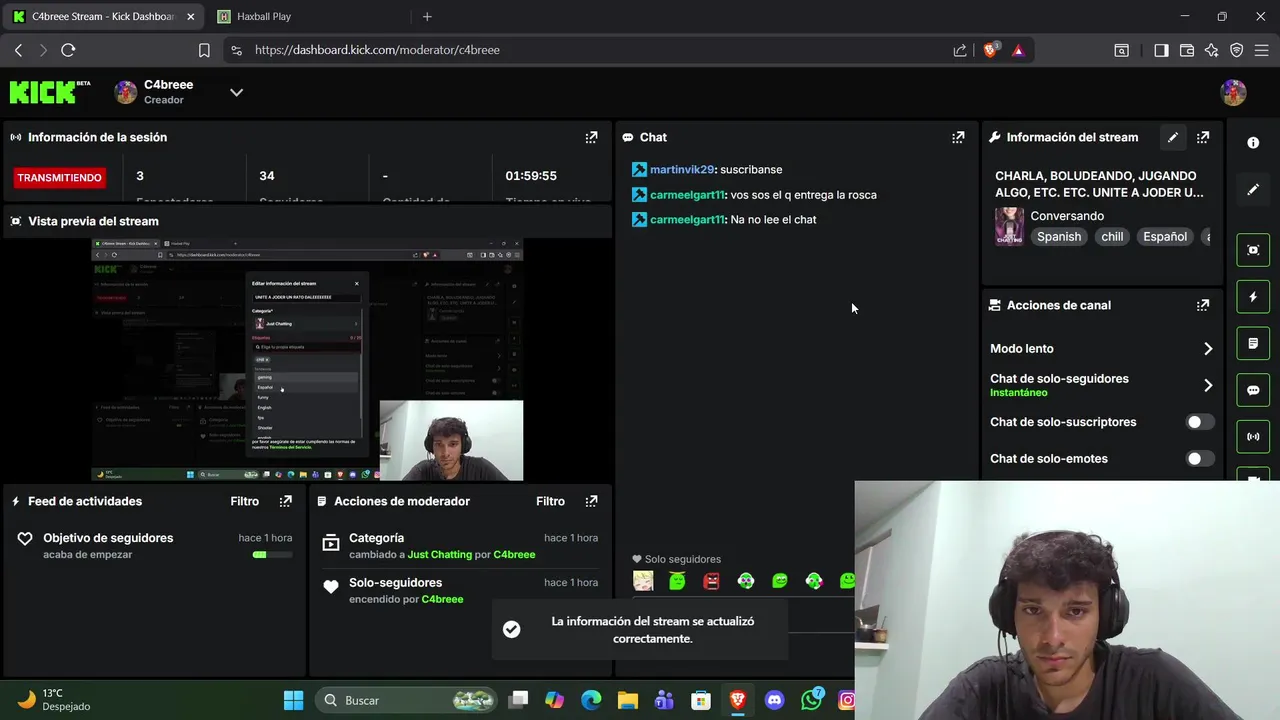Pop out the Acciones de canal panel
Screen dimensions: 1280x720
(x=1203, y=305)
